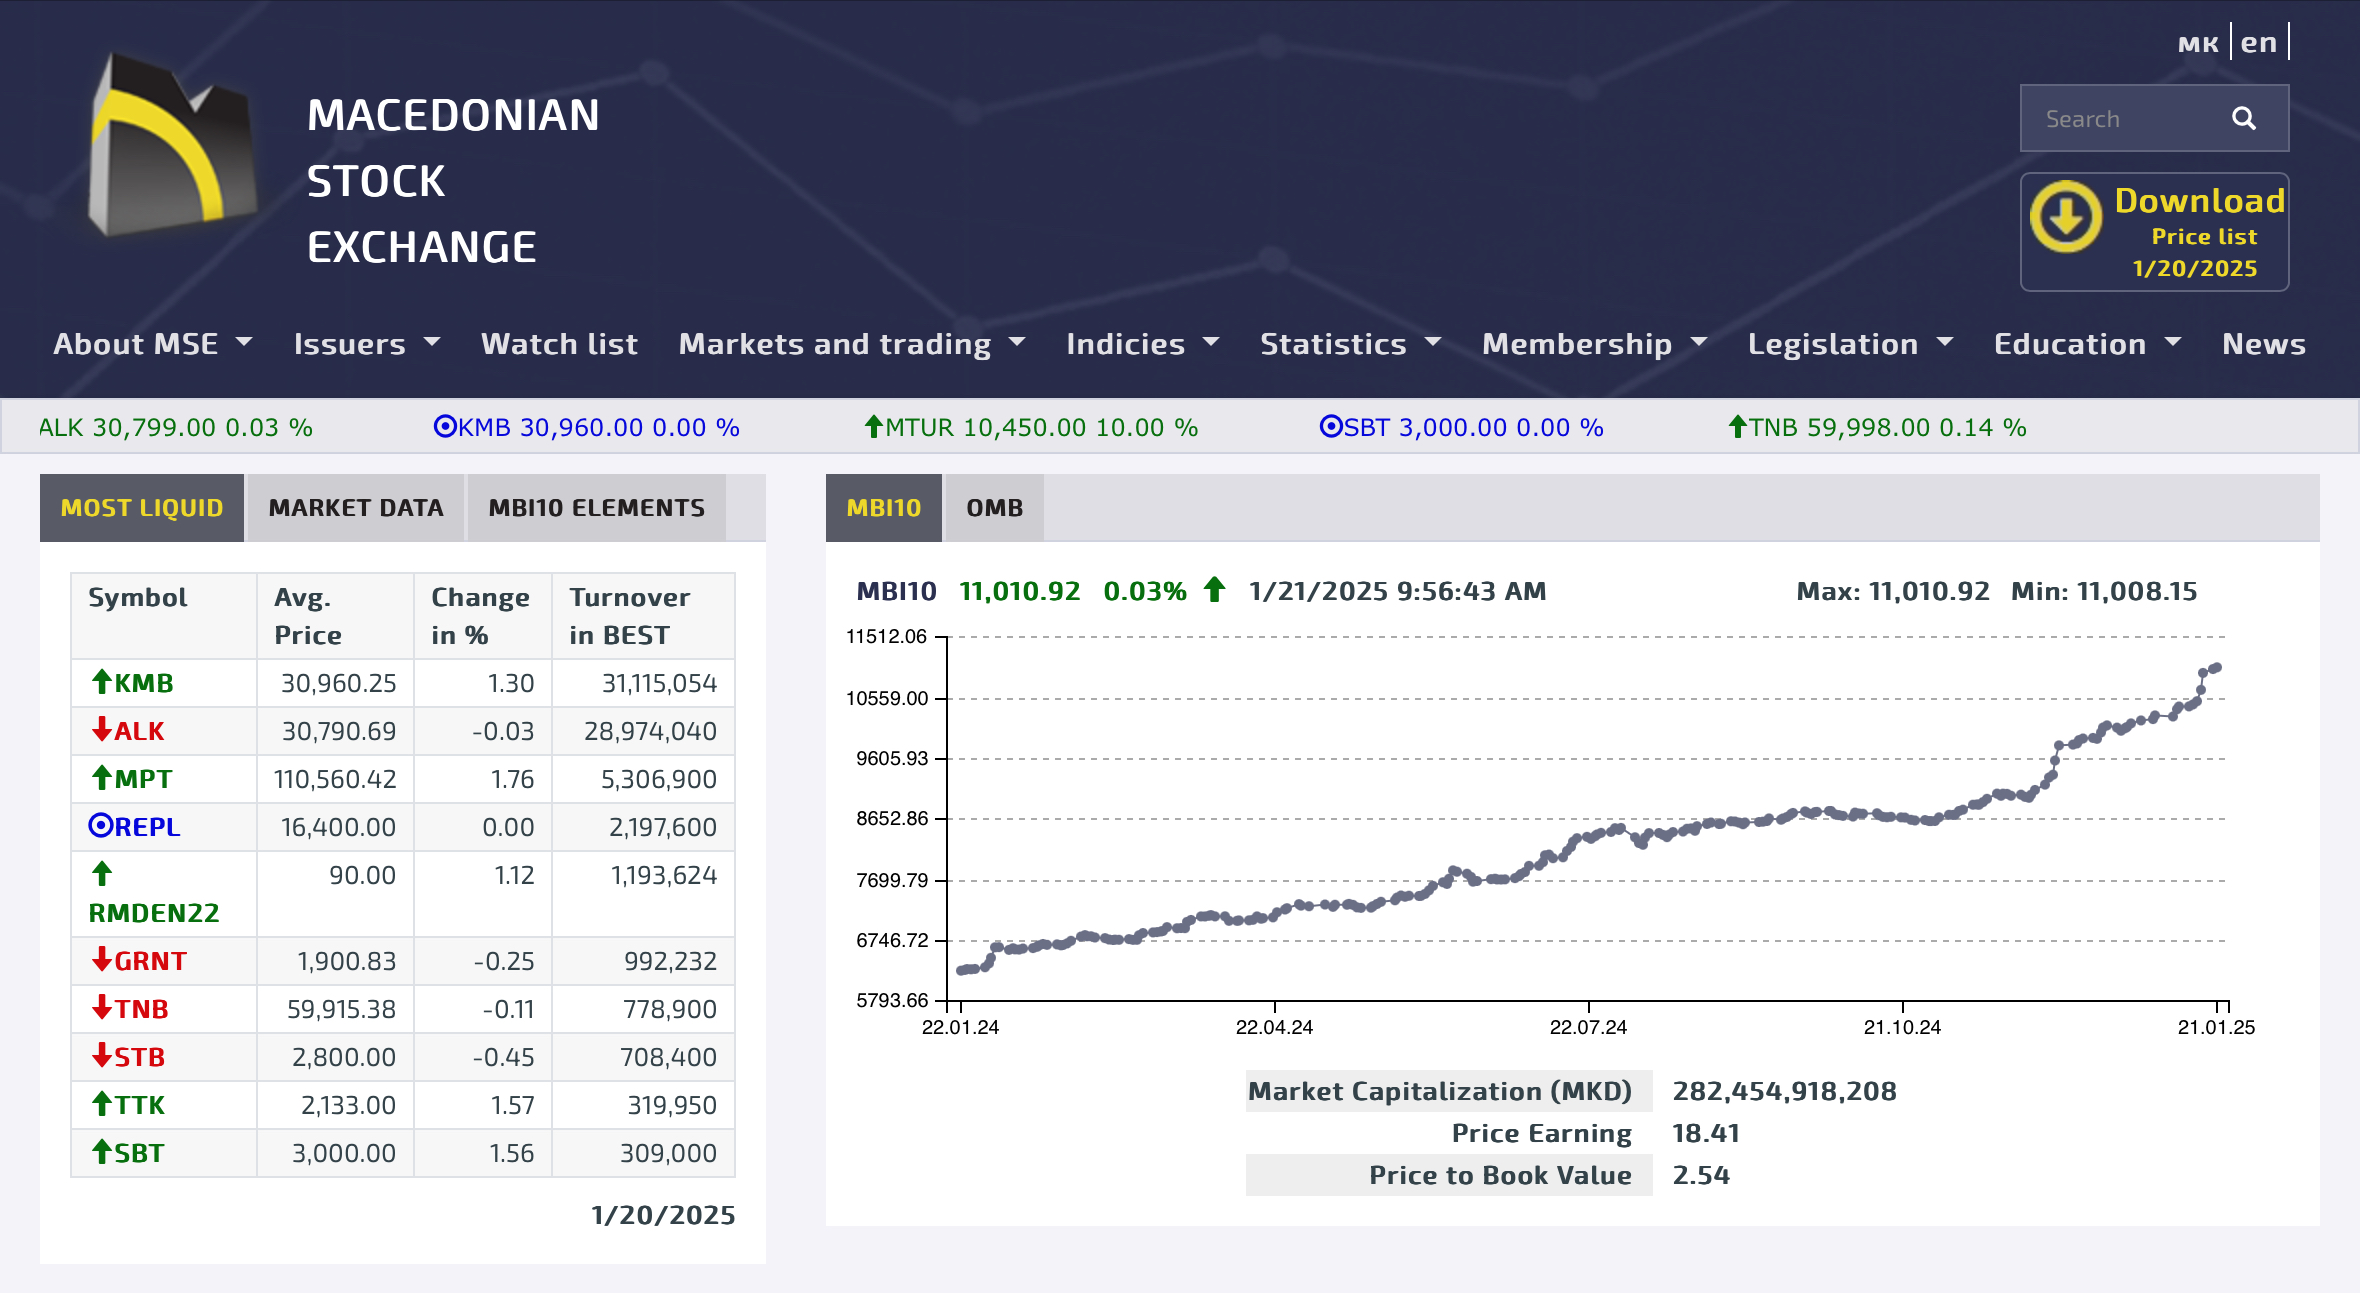Switch to the Market Data tab

click(356, 508)
